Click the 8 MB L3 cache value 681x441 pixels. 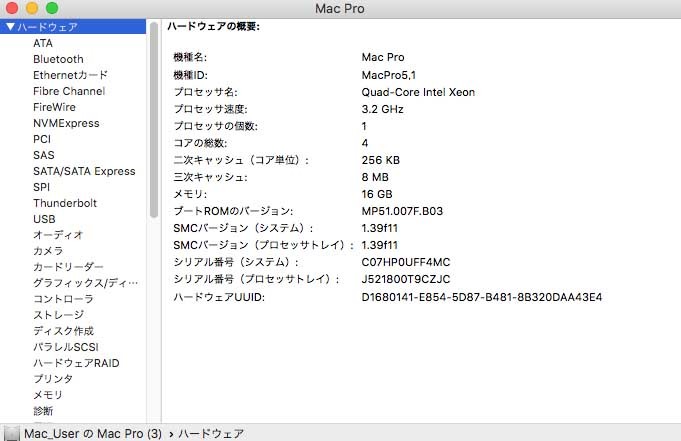pos(375,177)
